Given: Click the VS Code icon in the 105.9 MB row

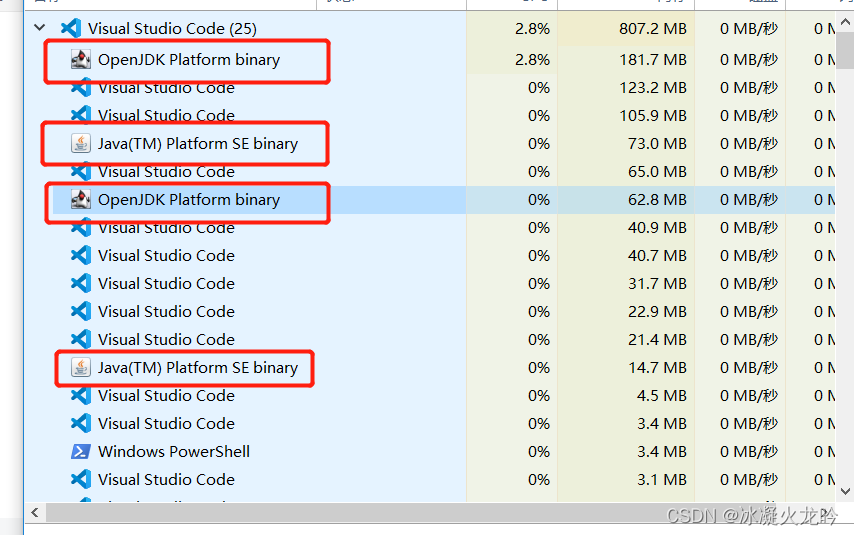Looking at the screenshot, I should (x=81, y=115).
